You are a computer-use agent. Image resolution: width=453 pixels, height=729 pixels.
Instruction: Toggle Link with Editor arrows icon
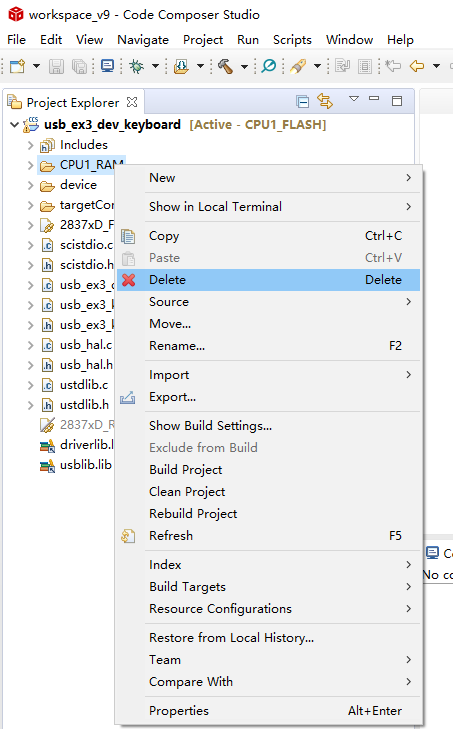[325, 101]
